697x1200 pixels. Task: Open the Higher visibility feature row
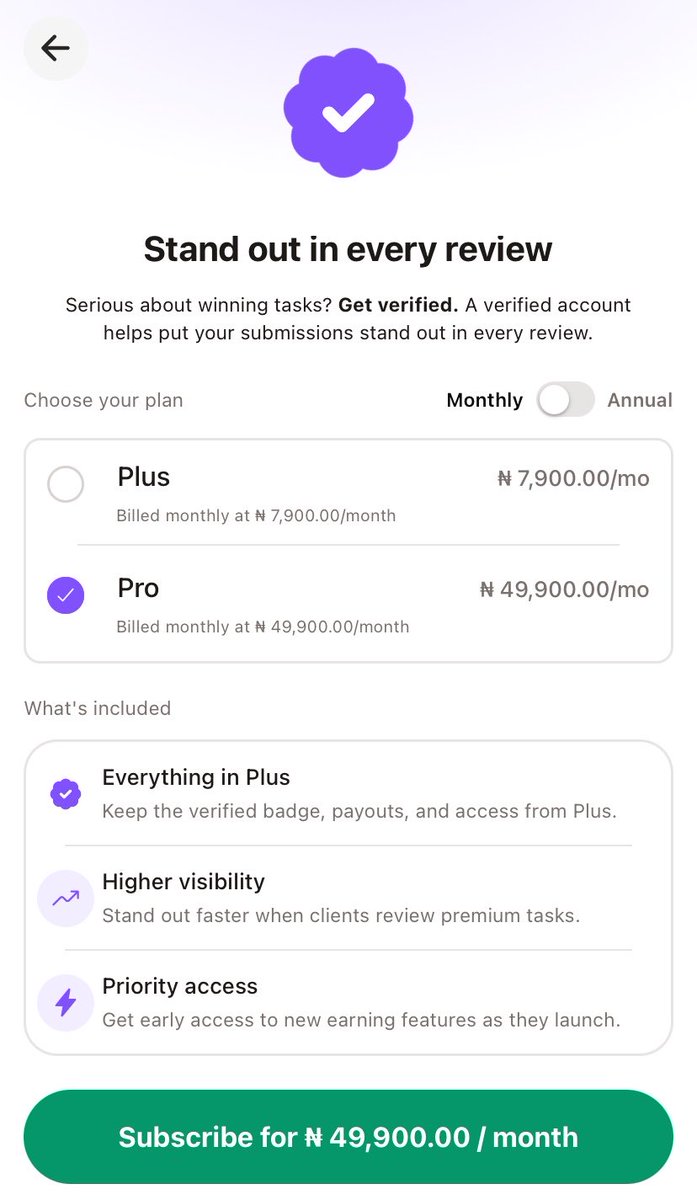pos(348,898)
